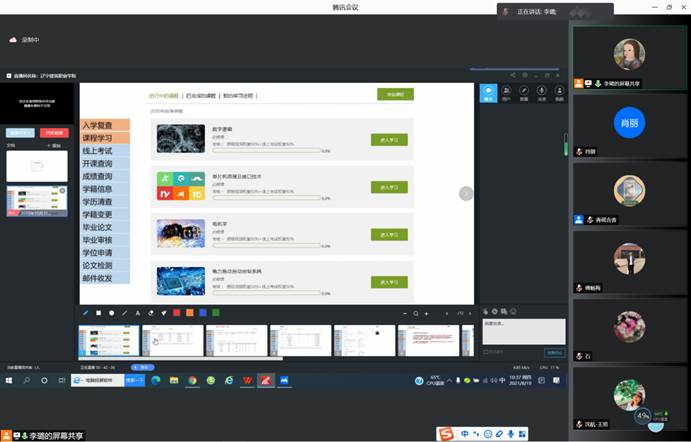Pick the green annotation color swatch
The width and height of the screenshot is (691, 442).
215,313
